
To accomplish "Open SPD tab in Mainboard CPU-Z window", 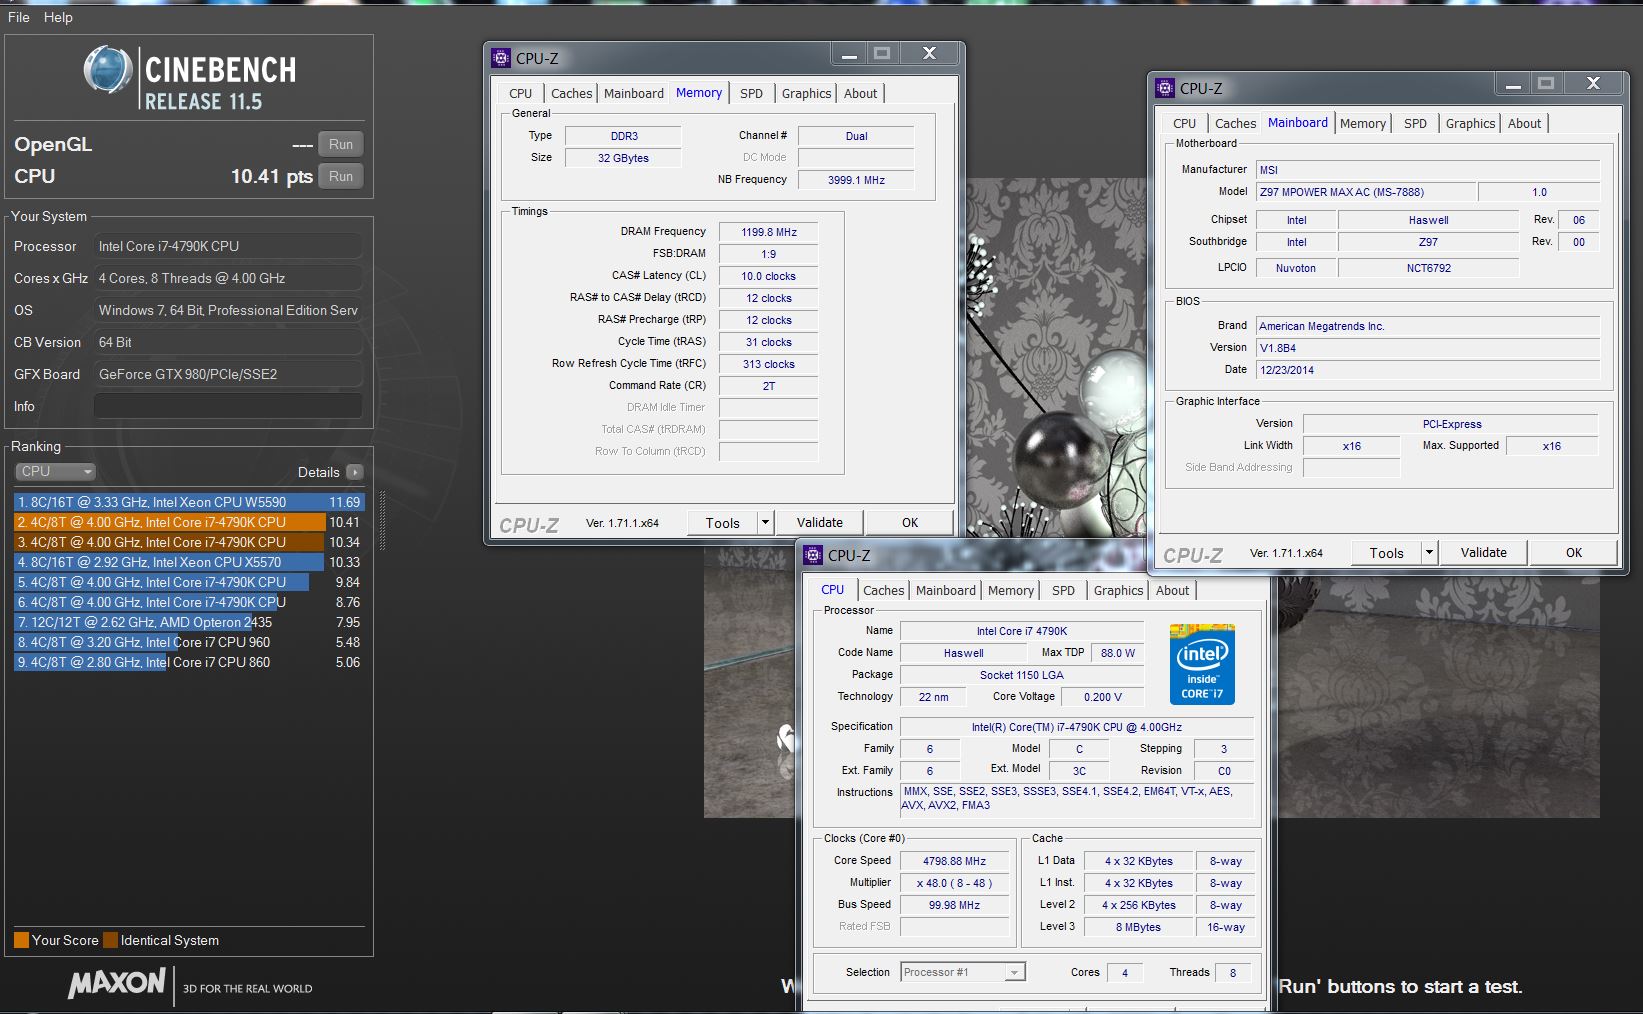I will click(x=1415, y=123).
